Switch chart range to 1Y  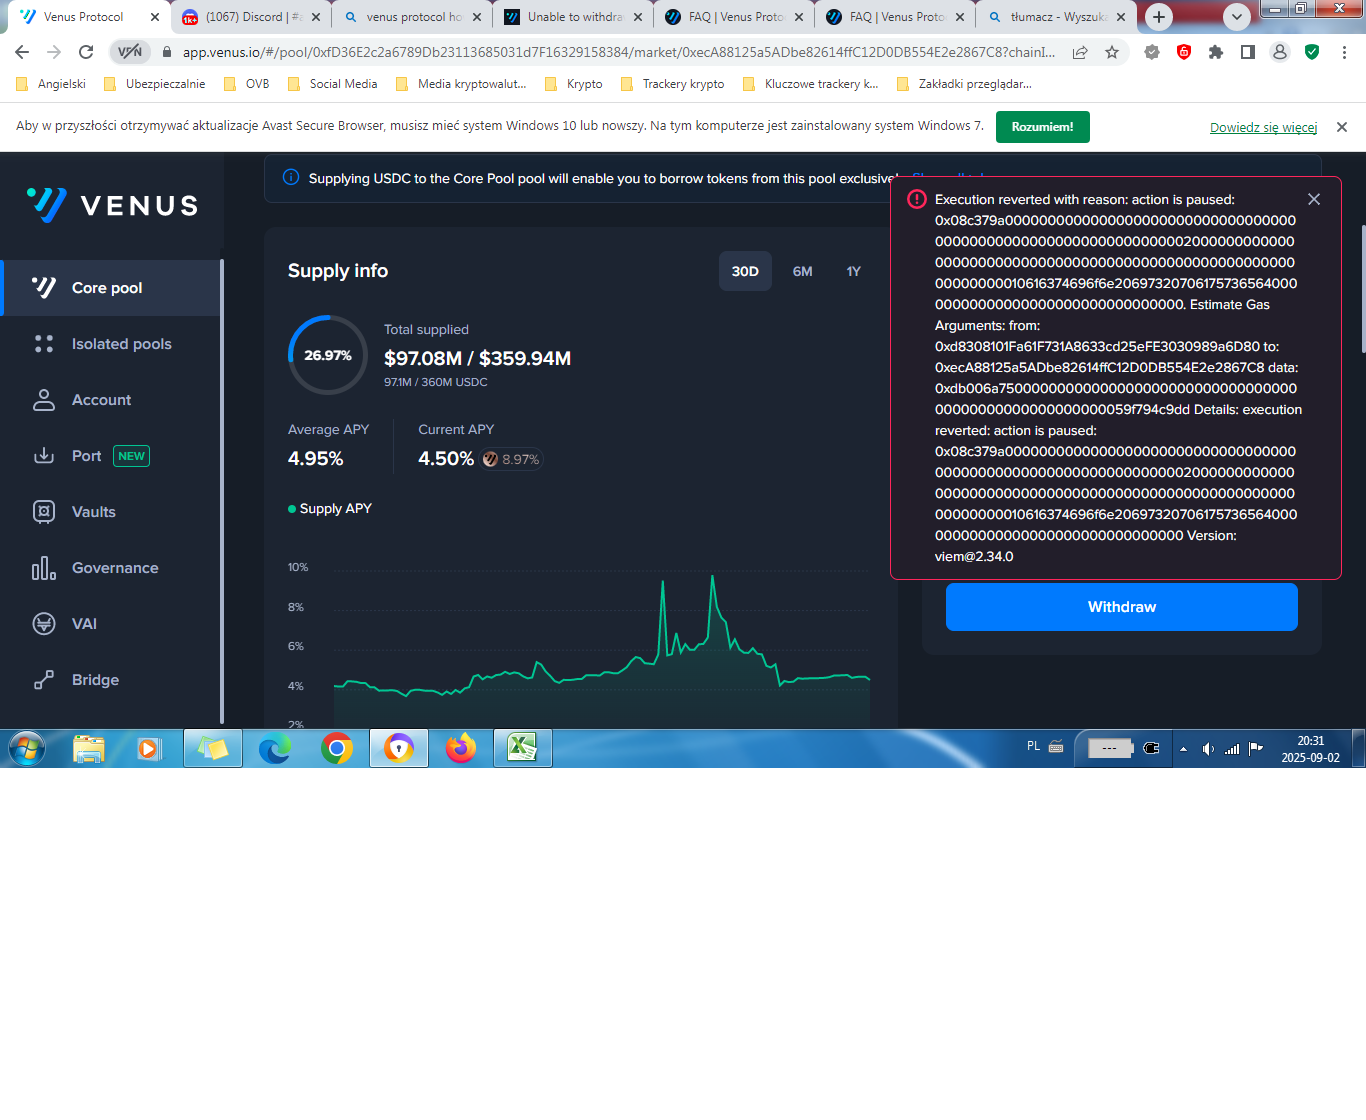[853, 271]
